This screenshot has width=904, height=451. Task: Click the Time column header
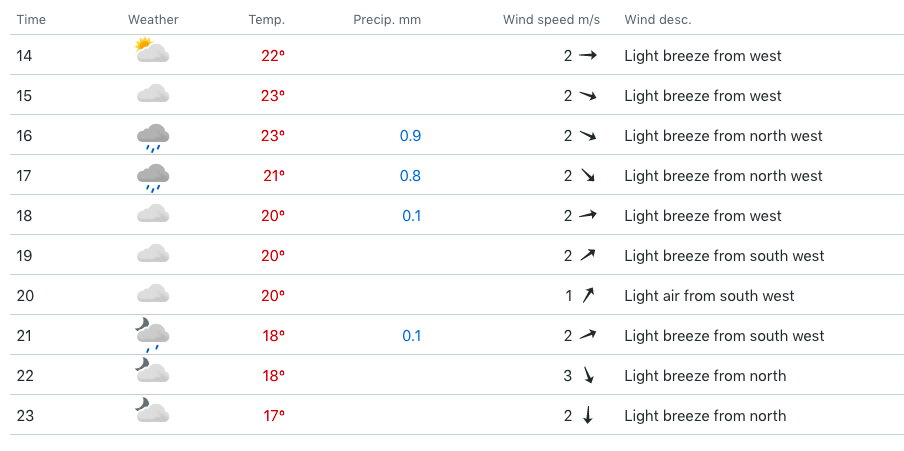pos(31,20)
